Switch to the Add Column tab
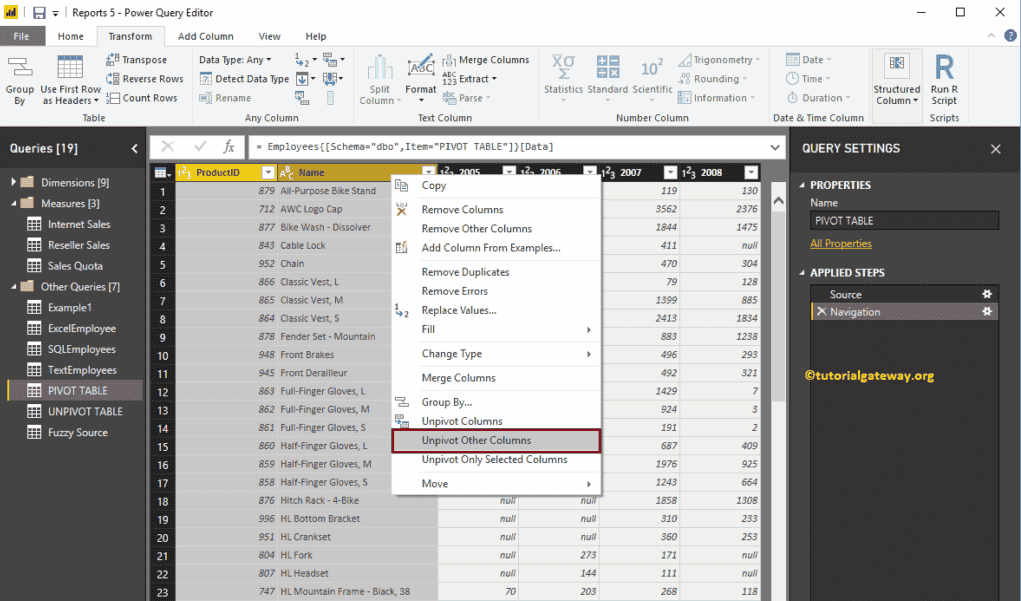The image size is (1021, 601). click(205, 36)
